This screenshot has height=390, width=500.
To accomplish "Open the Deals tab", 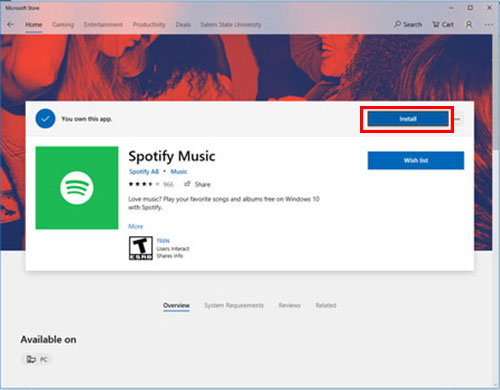I will (x=183, y=24).
